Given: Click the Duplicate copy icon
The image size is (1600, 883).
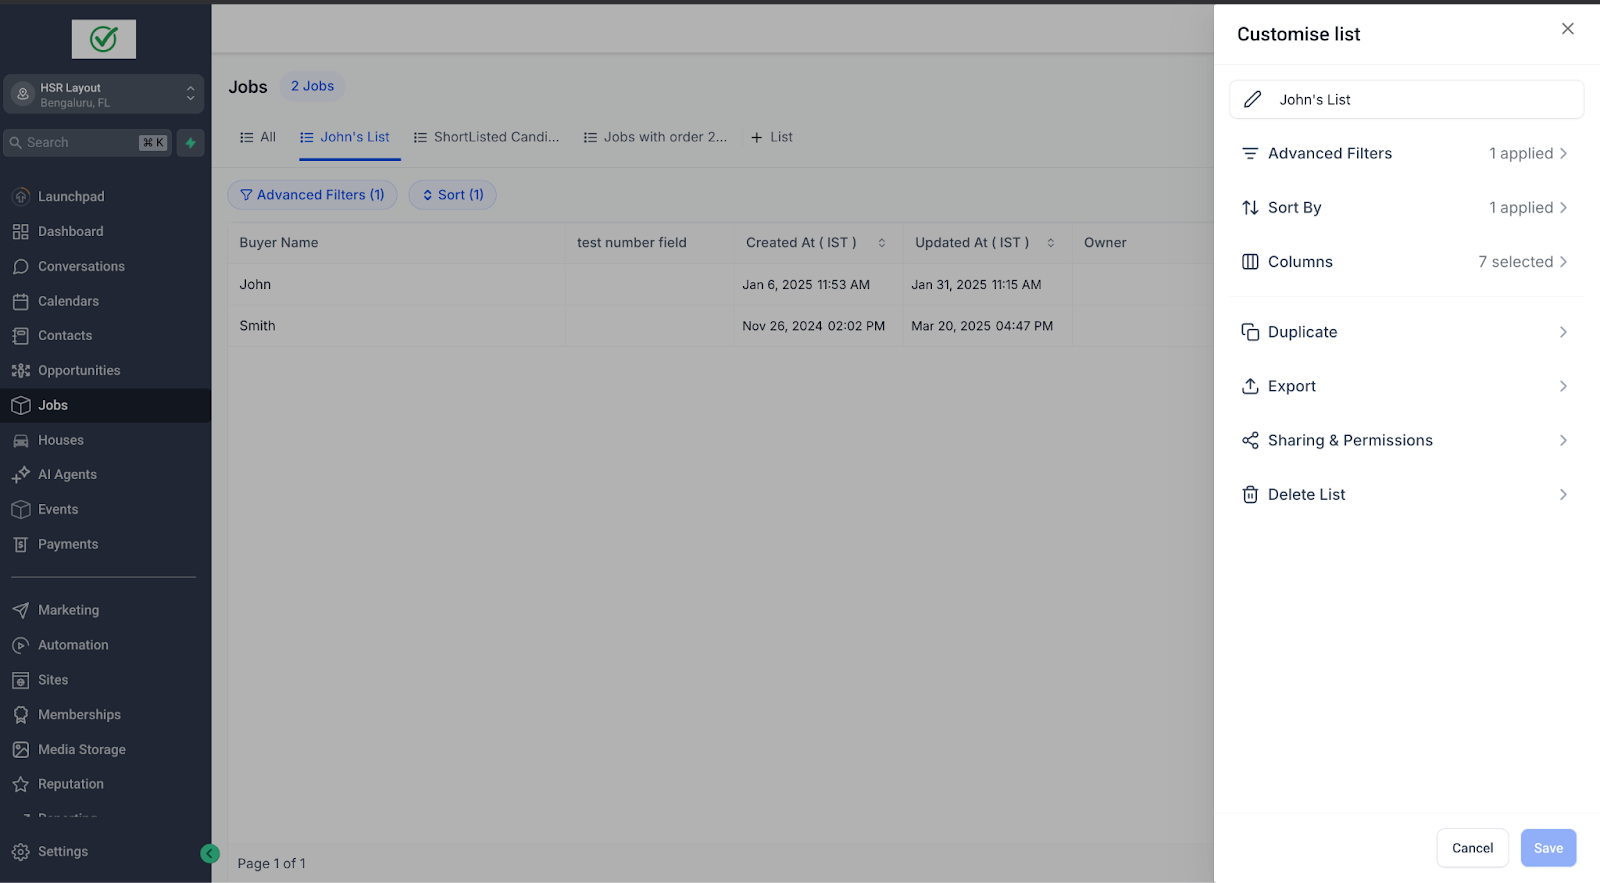Looking at the screenshot, I should tap(1250, 332).
